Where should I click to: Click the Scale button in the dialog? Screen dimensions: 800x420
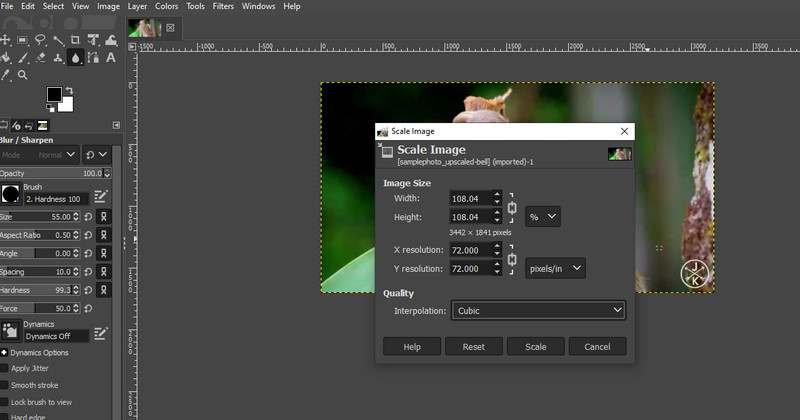pyautogui.click(x=536, y=346)
